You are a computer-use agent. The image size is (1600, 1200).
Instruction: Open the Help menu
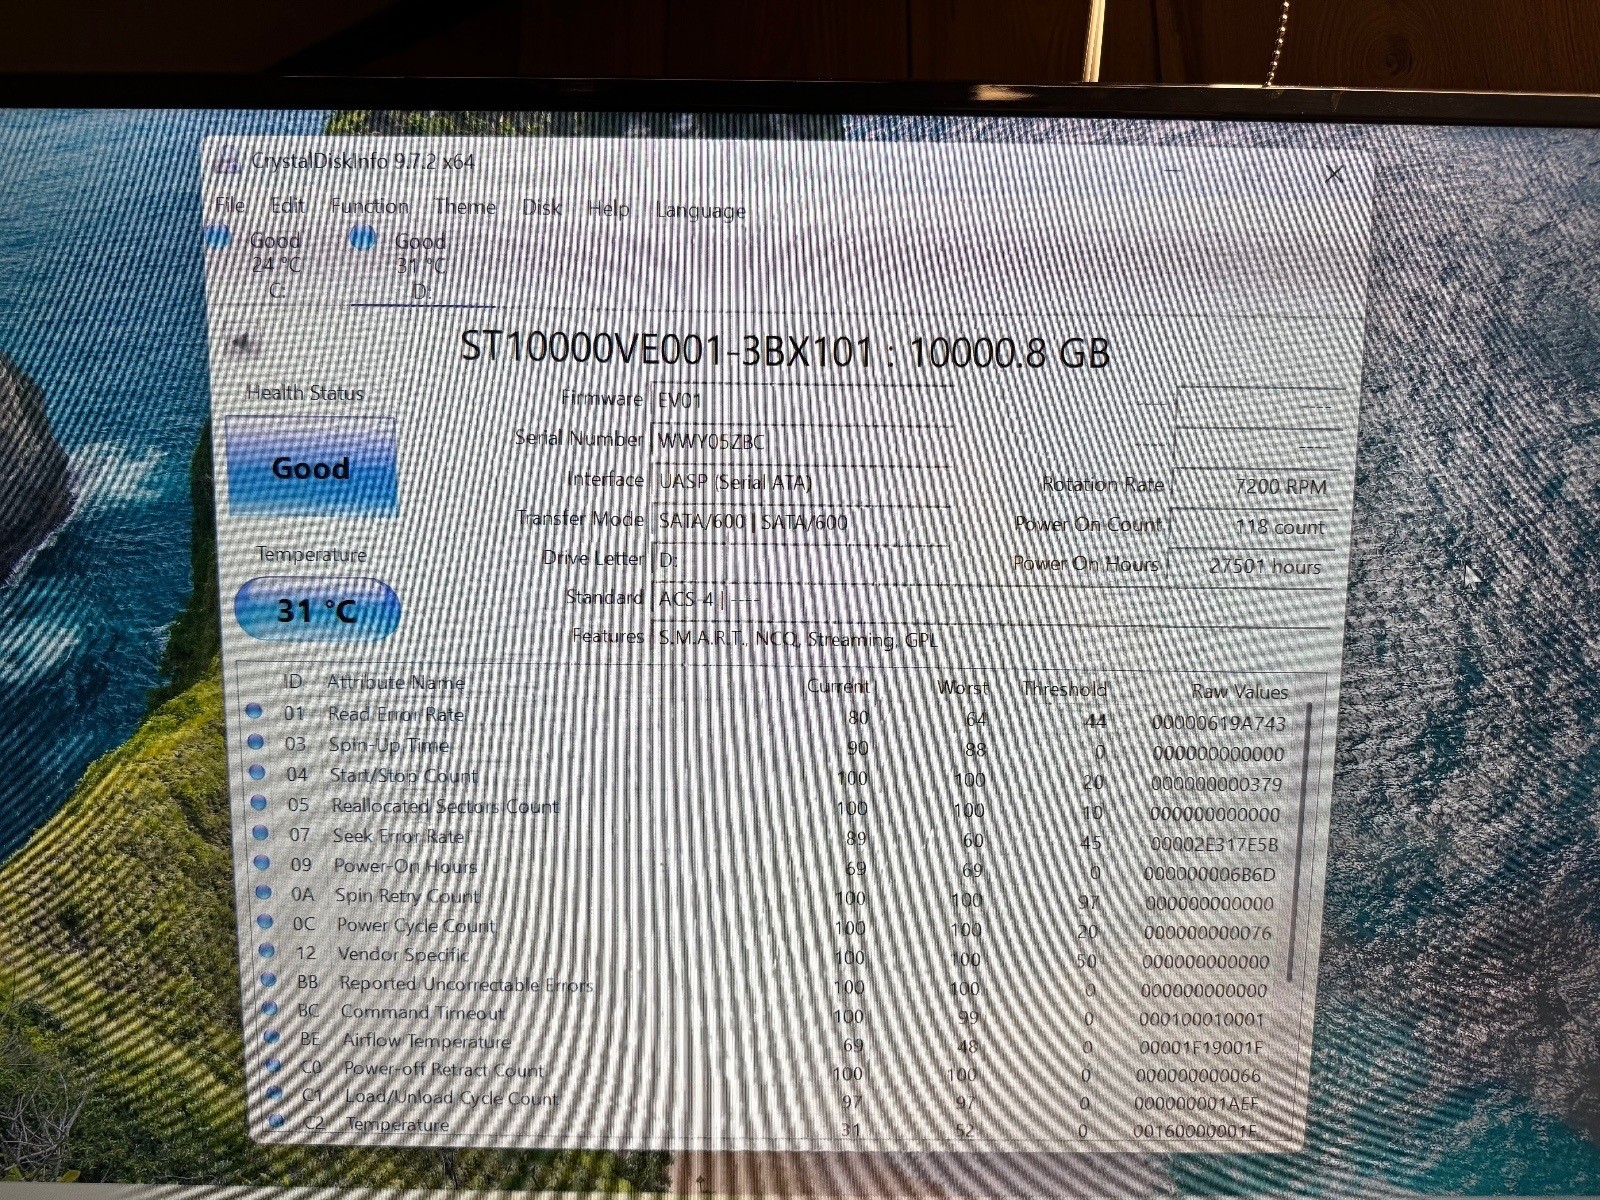pos(608,208)
